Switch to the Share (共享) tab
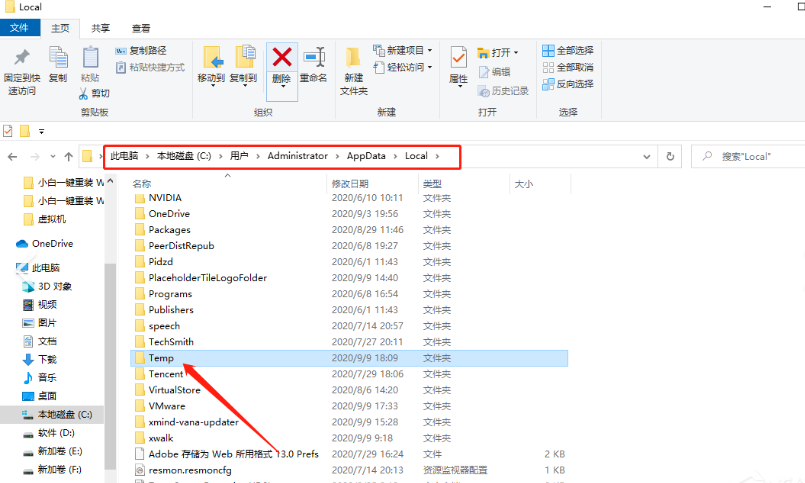Image resolution: width=805 pixels, height=483 pixels. [x=101, y=28]
